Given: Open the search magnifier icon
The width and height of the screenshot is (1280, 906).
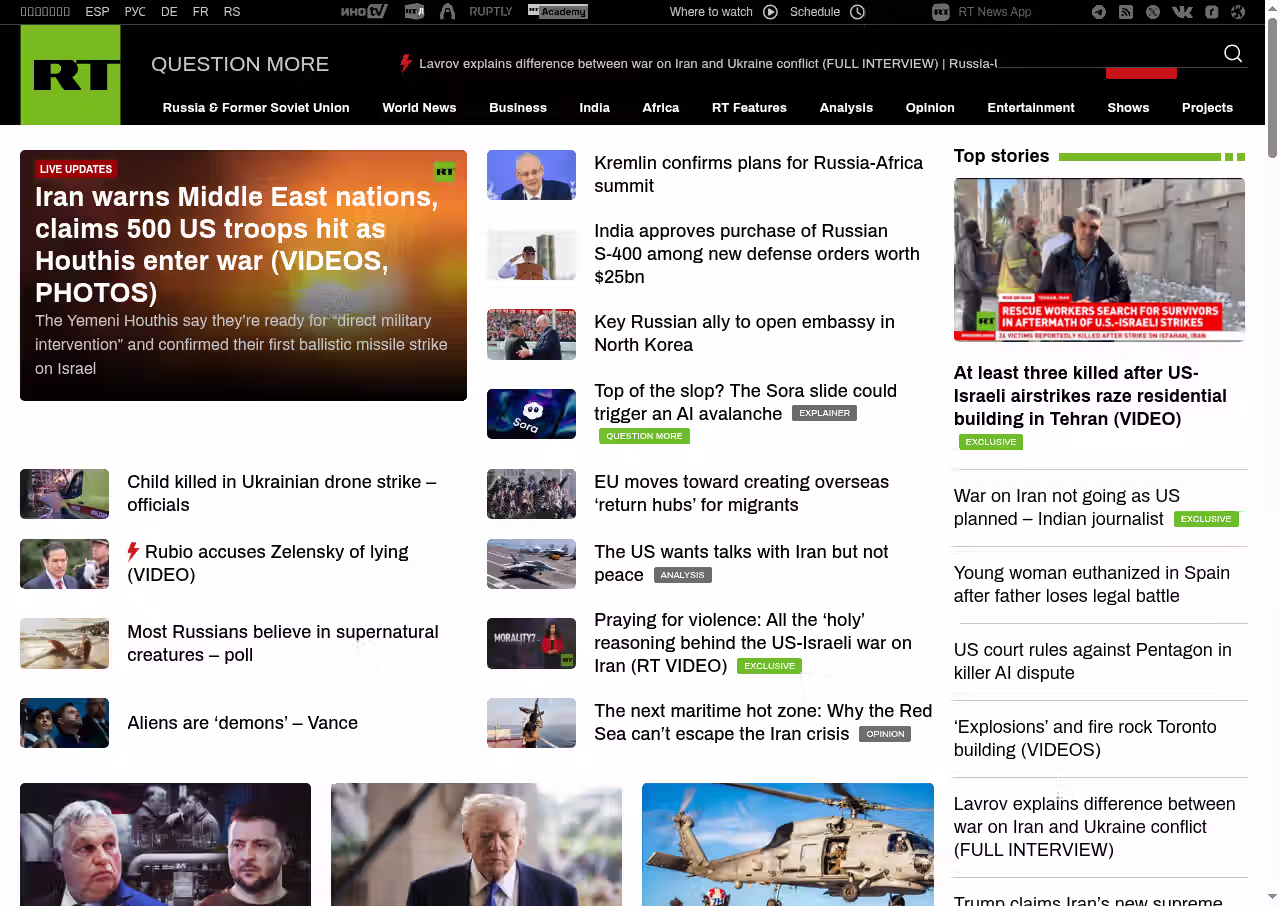Looking at the screenshot, I should (1233, 54).
